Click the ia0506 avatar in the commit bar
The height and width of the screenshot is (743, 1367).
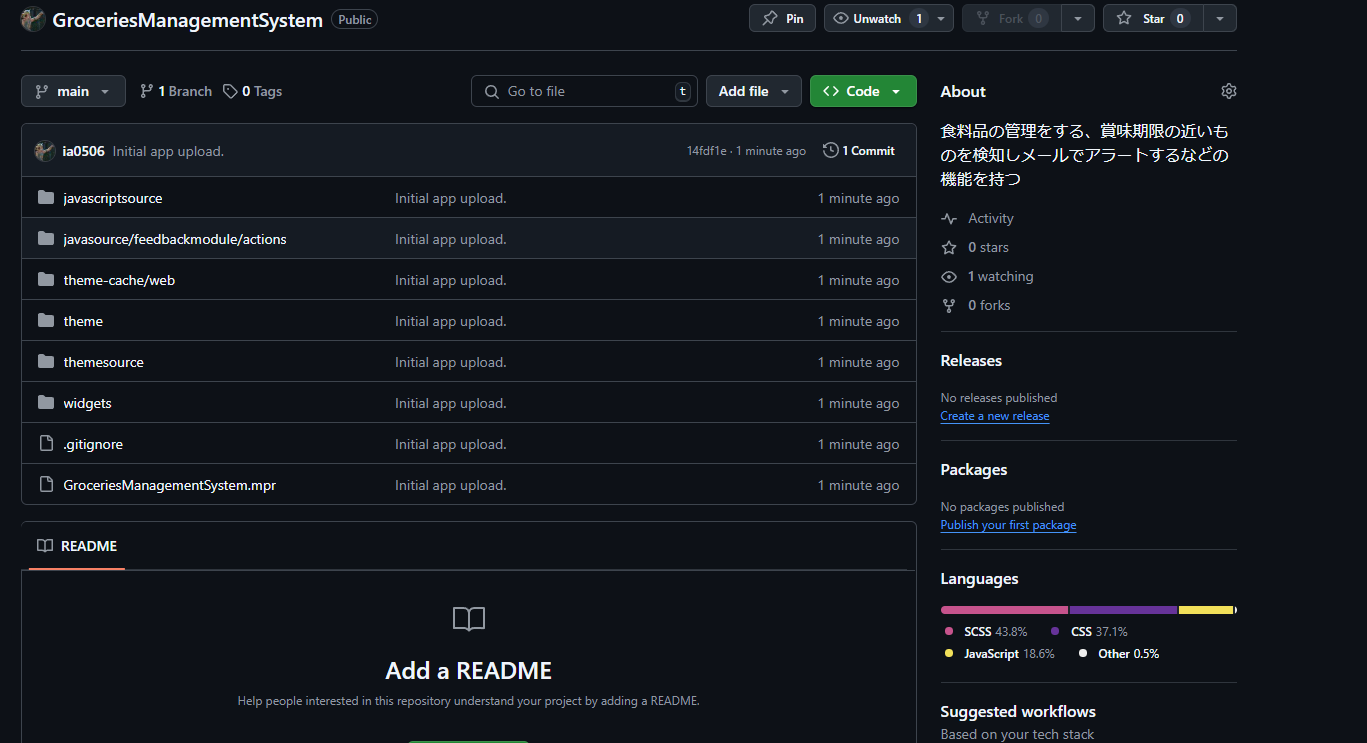click(44, 150)
